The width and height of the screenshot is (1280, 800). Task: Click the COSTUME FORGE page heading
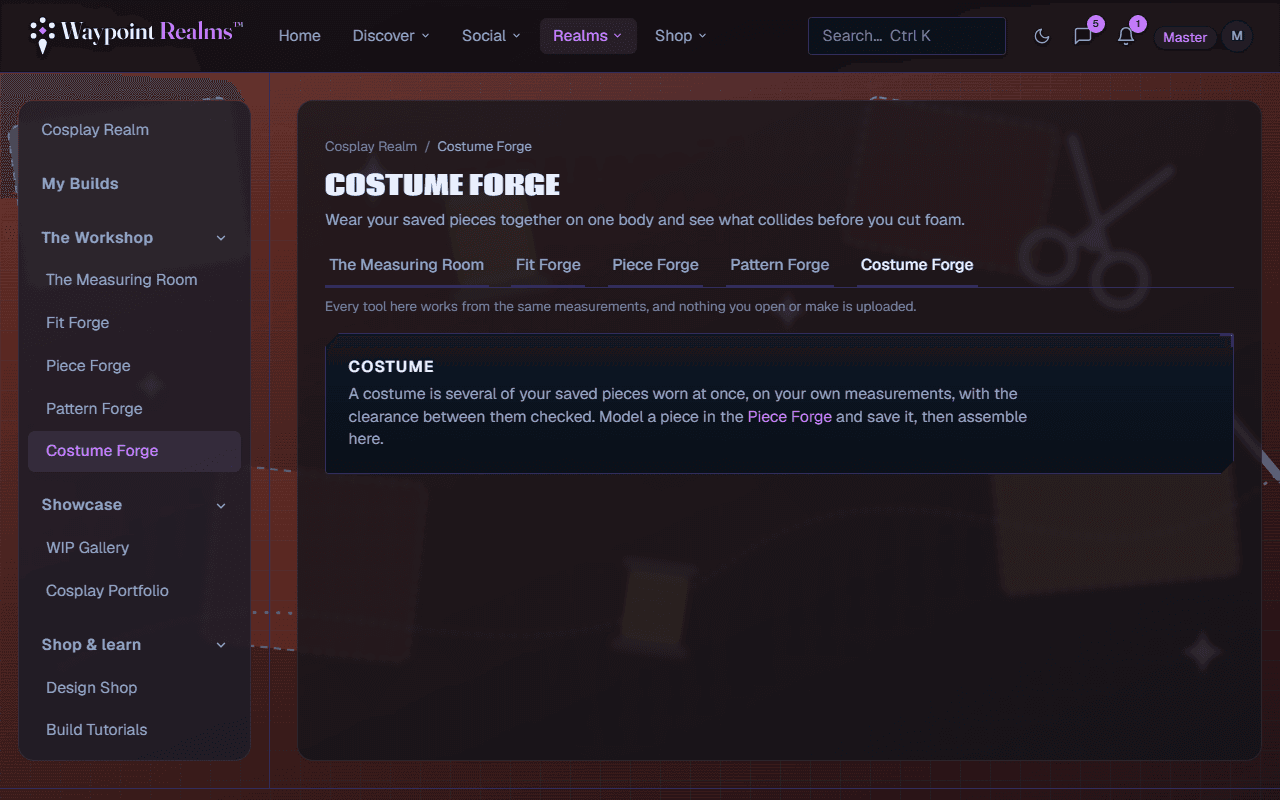tap(442, 185)
